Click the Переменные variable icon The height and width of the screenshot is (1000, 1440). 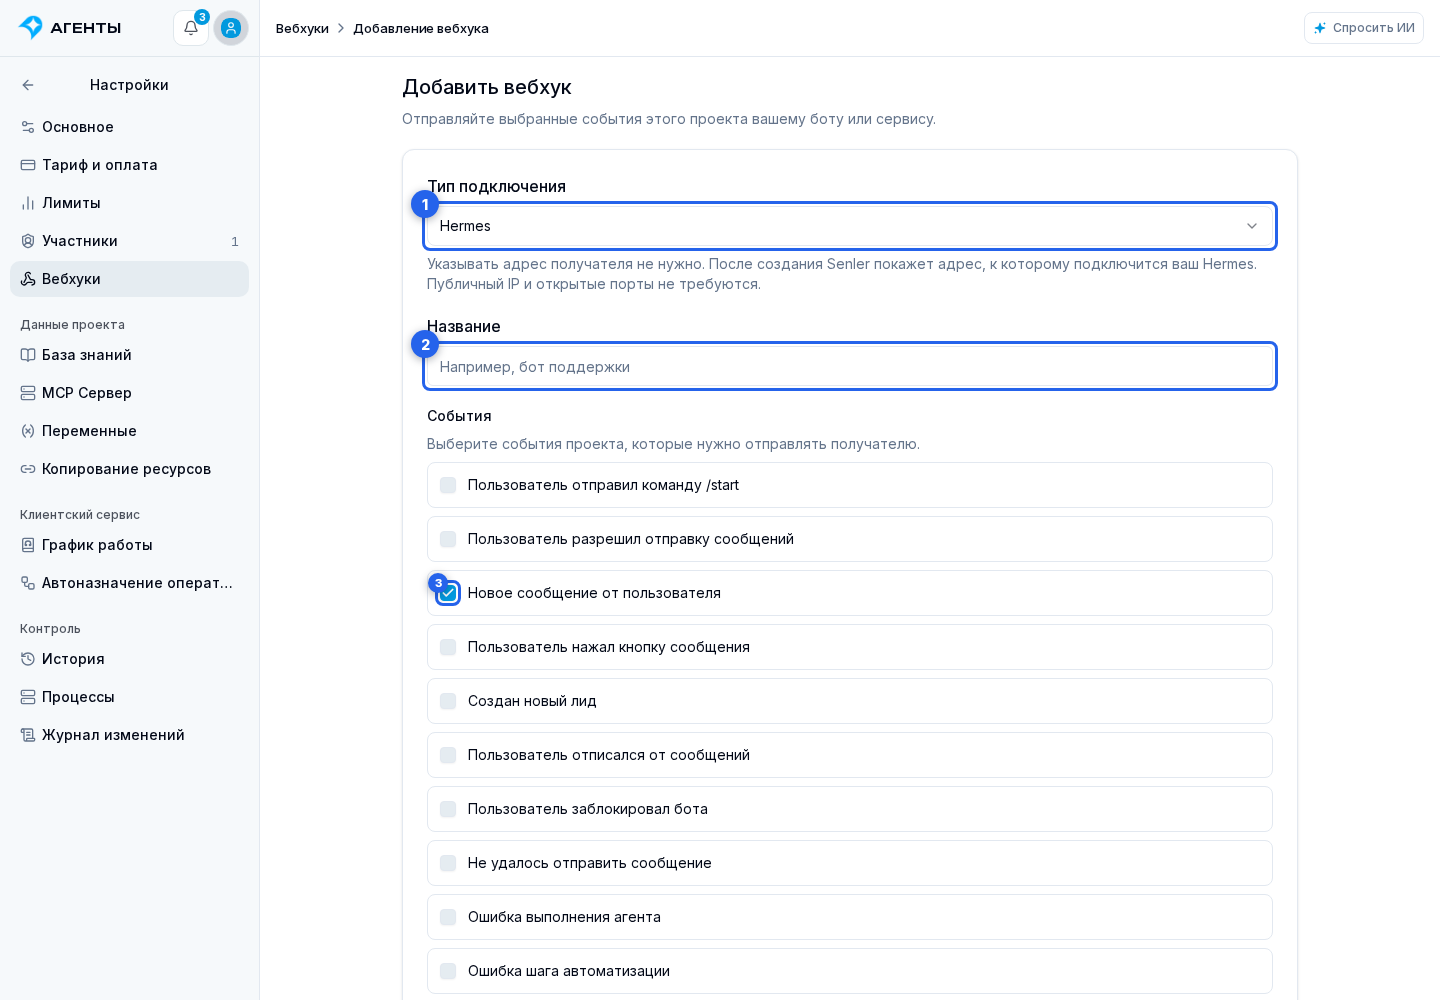[28, 431]
